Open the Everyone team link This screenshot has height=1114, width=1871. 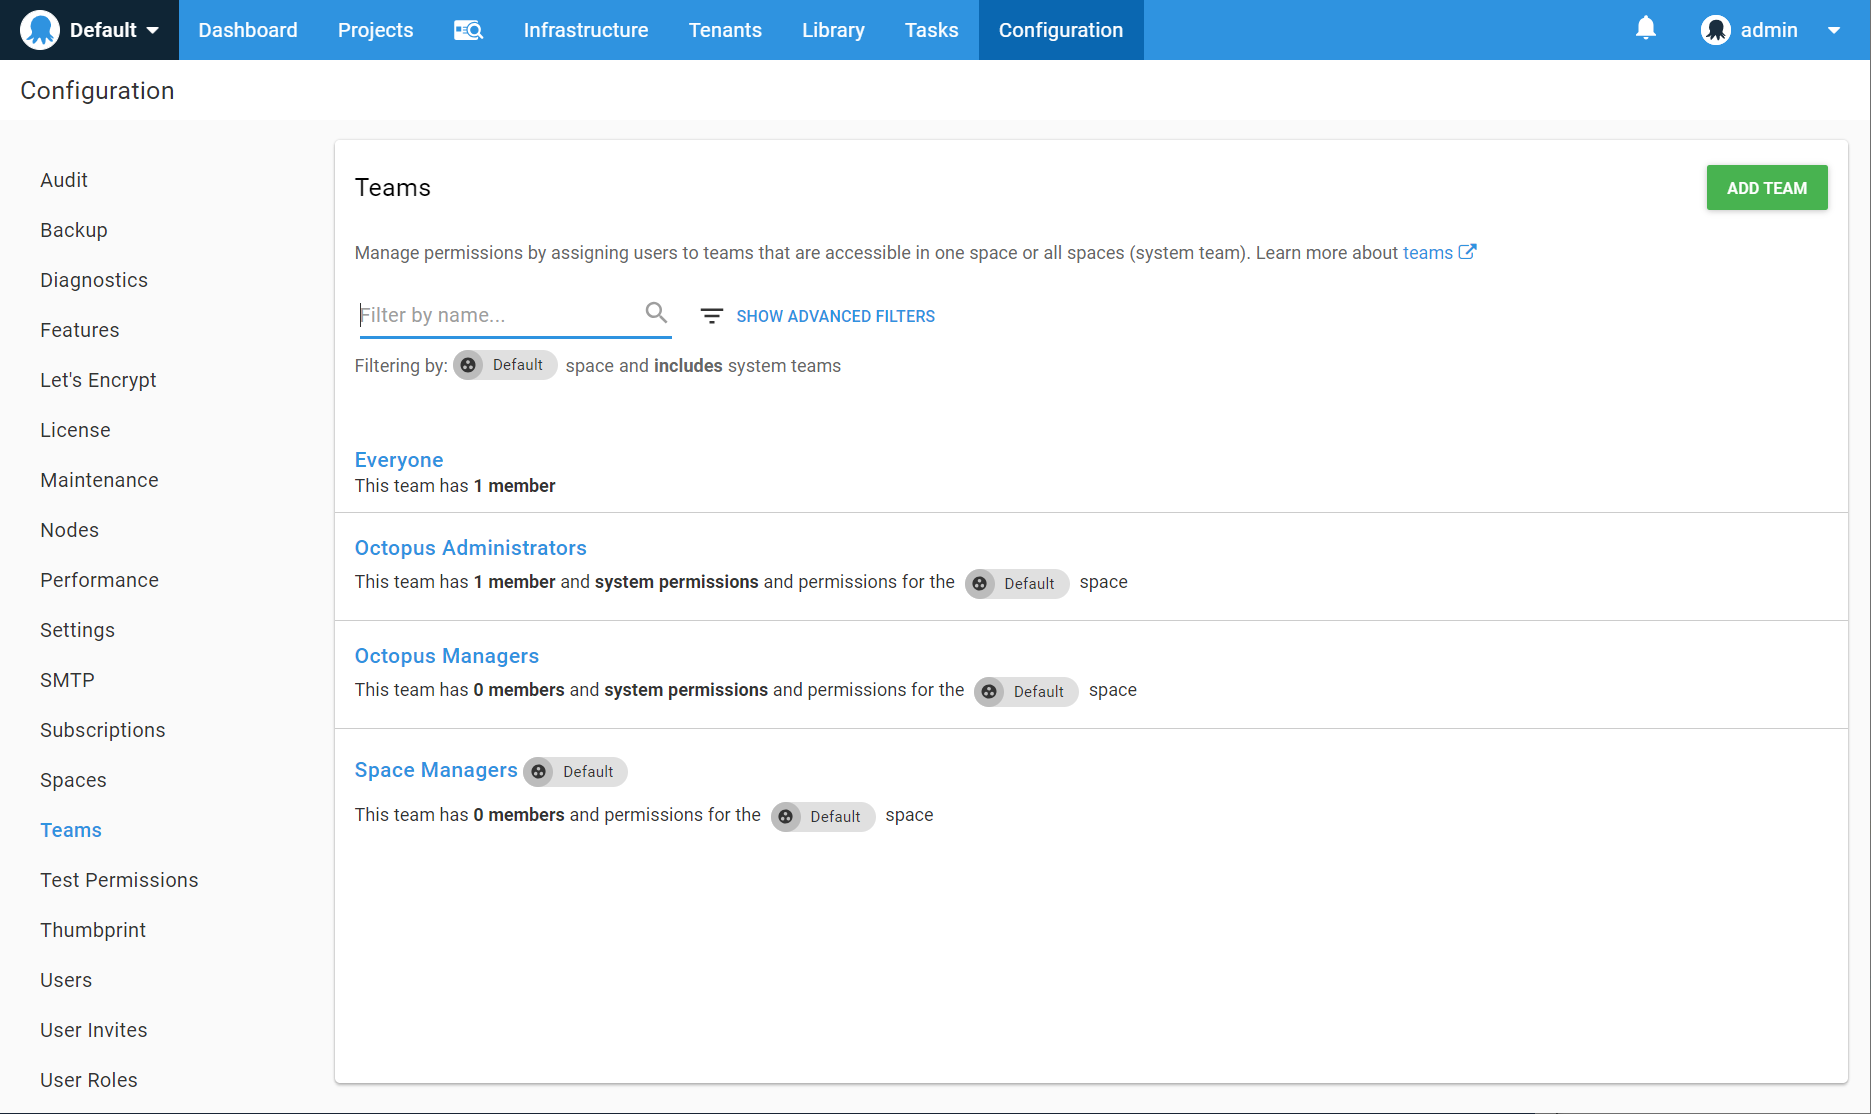398,460
